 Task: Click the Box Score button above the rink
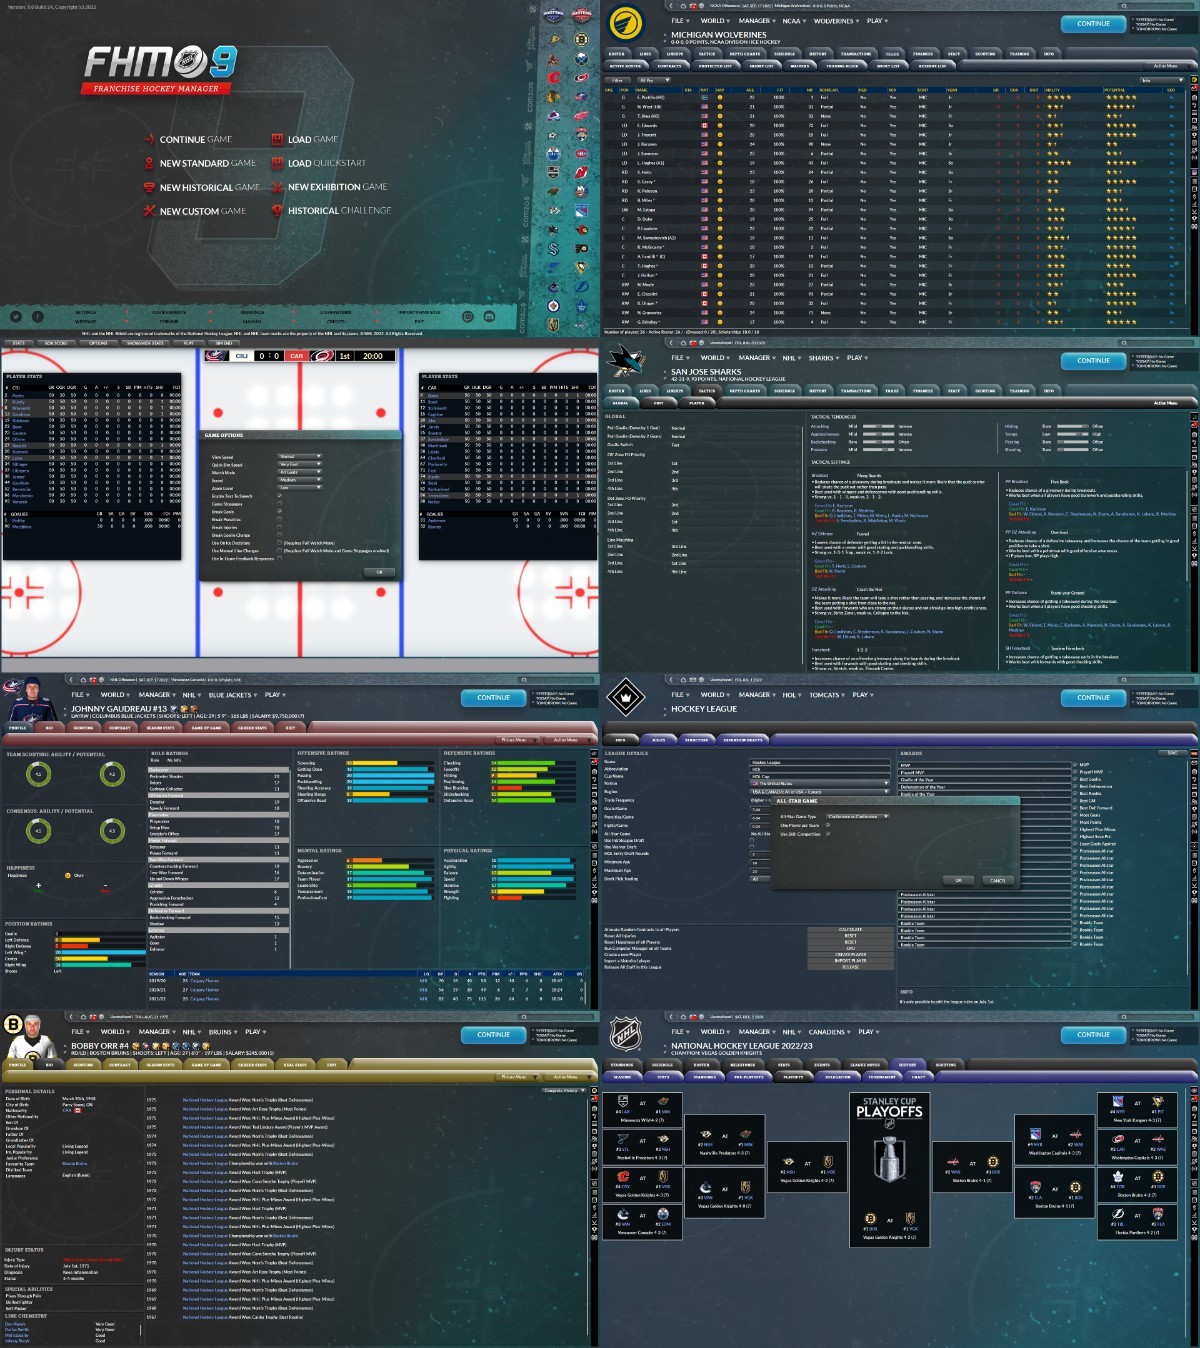pos(56,343)
